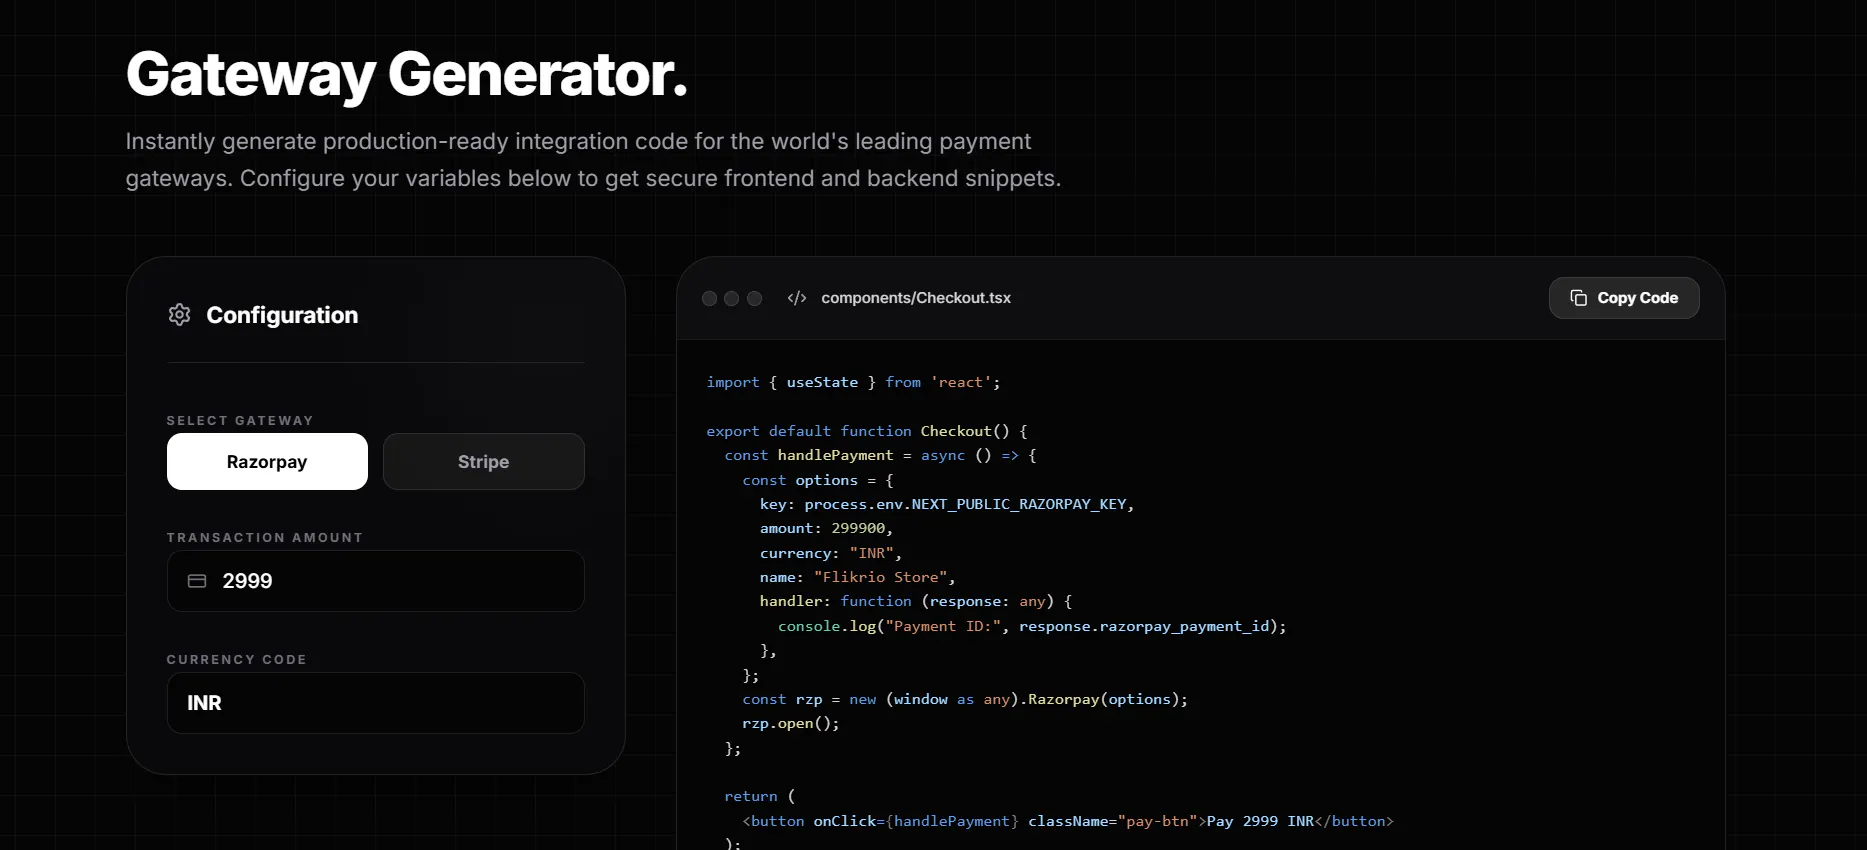Click the name: "Flikrio Store" code line

point(858,577)
